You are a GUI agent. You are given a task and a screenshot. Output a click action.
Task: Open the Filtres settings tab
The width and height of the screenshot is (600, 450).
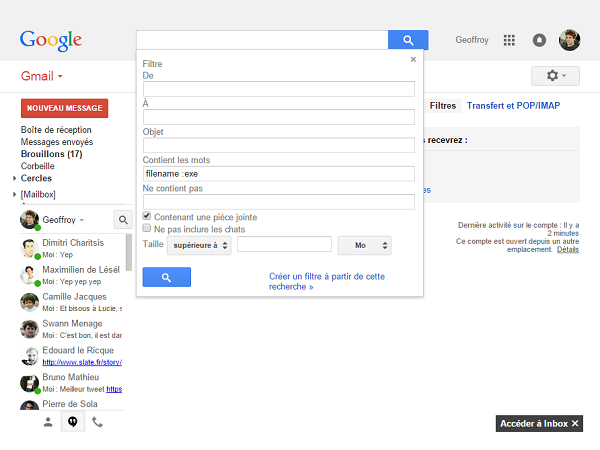[442, 106]
